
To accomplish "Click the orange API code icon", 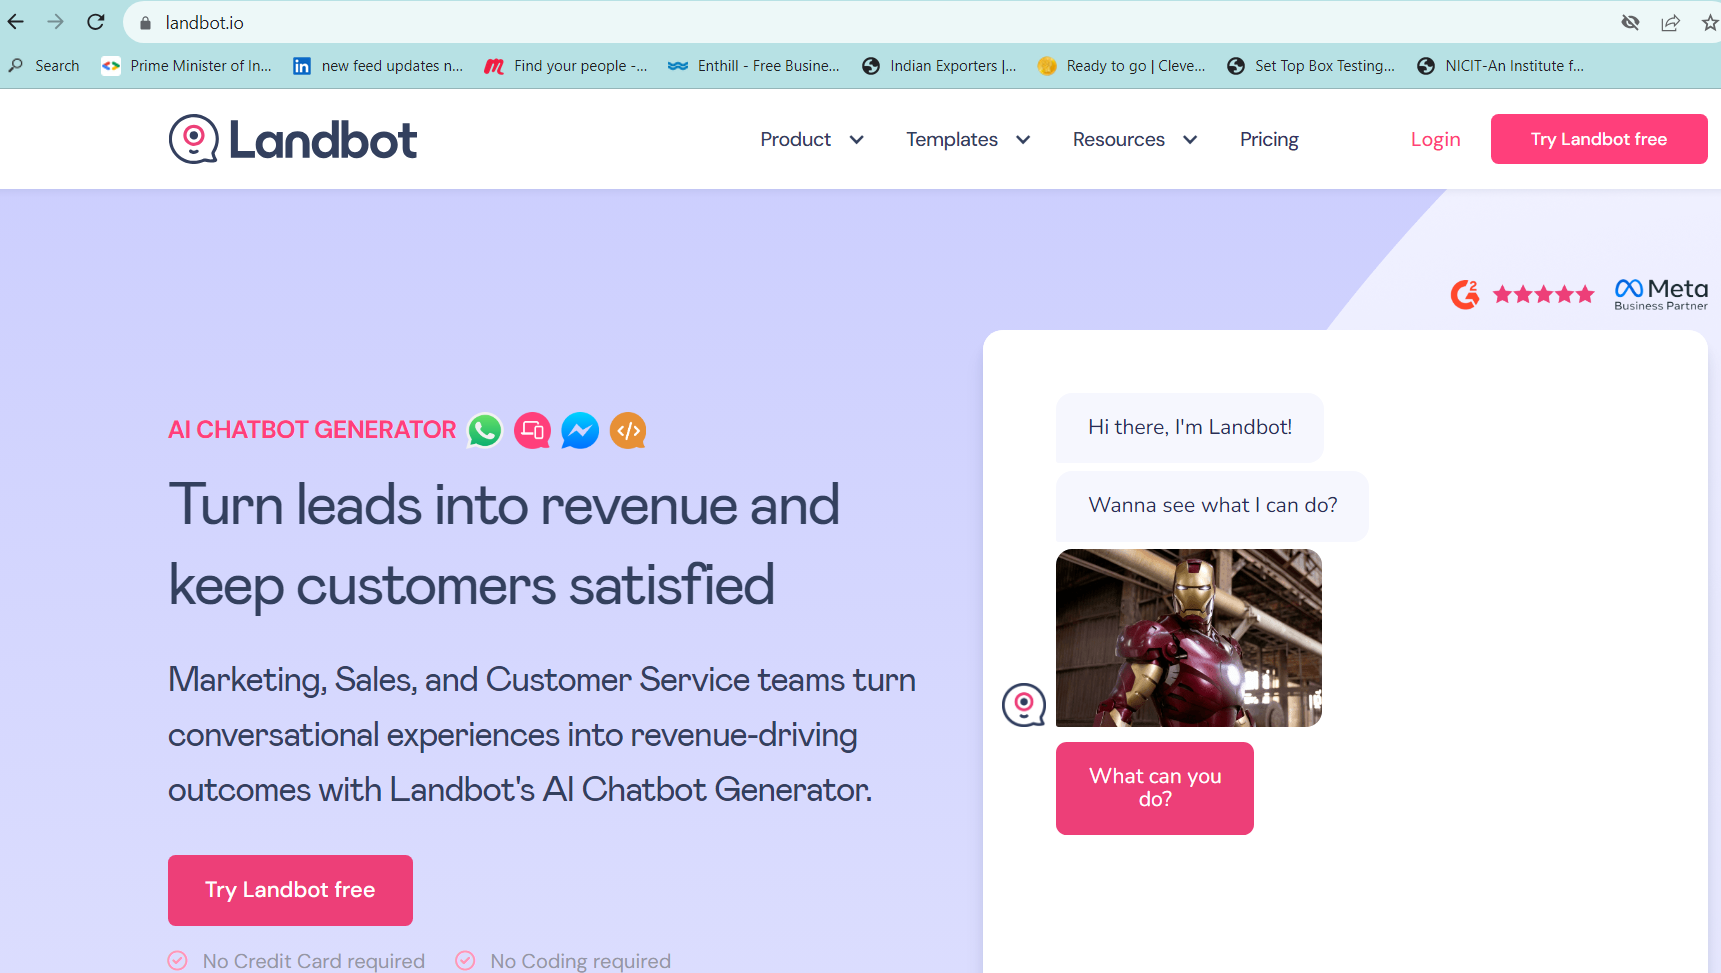I will tap(628, 431).
